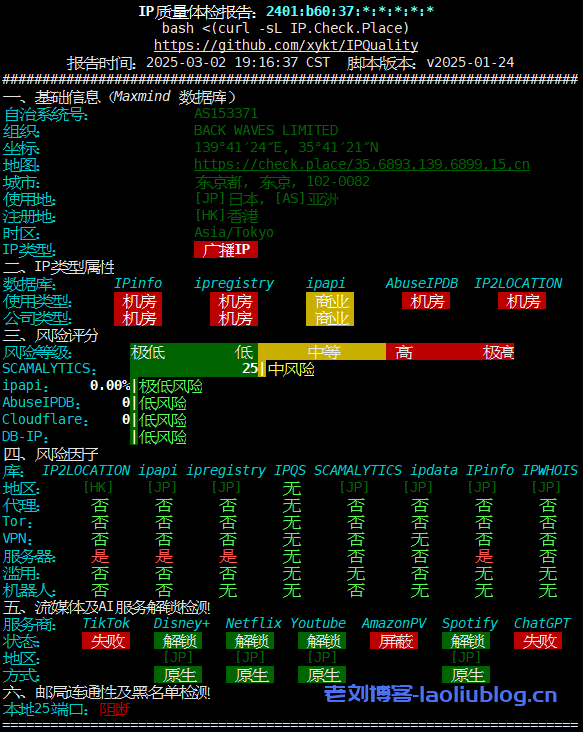
Task: Click the yellow 中等 risk level segment
Action: click(322, 352)
